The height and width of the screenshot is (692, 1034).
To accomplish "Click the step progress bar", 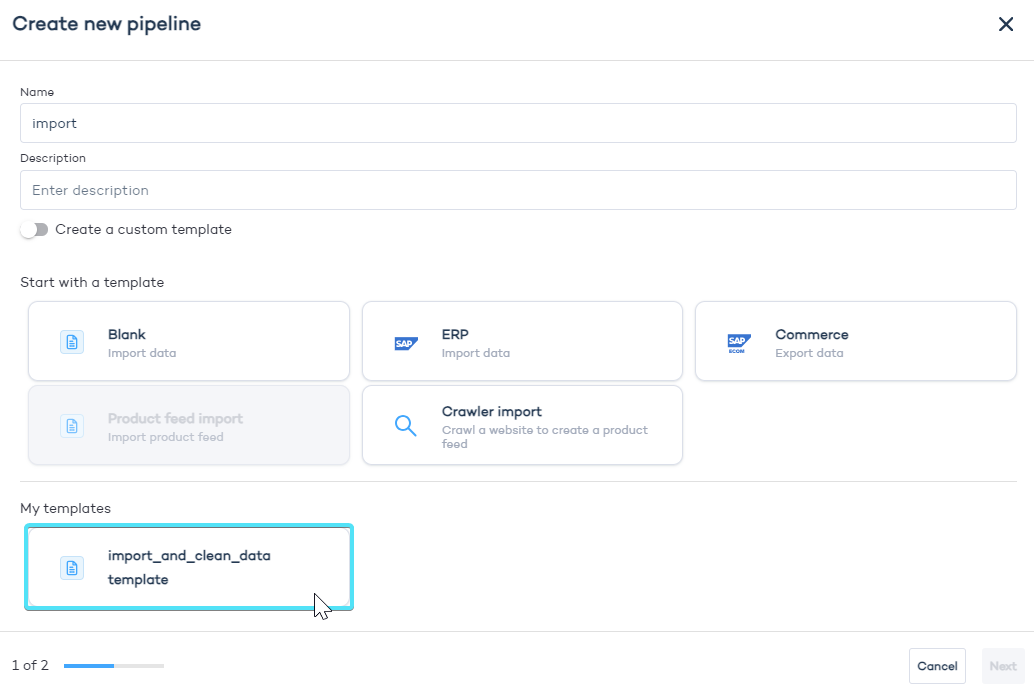I will tap(113, 664).
